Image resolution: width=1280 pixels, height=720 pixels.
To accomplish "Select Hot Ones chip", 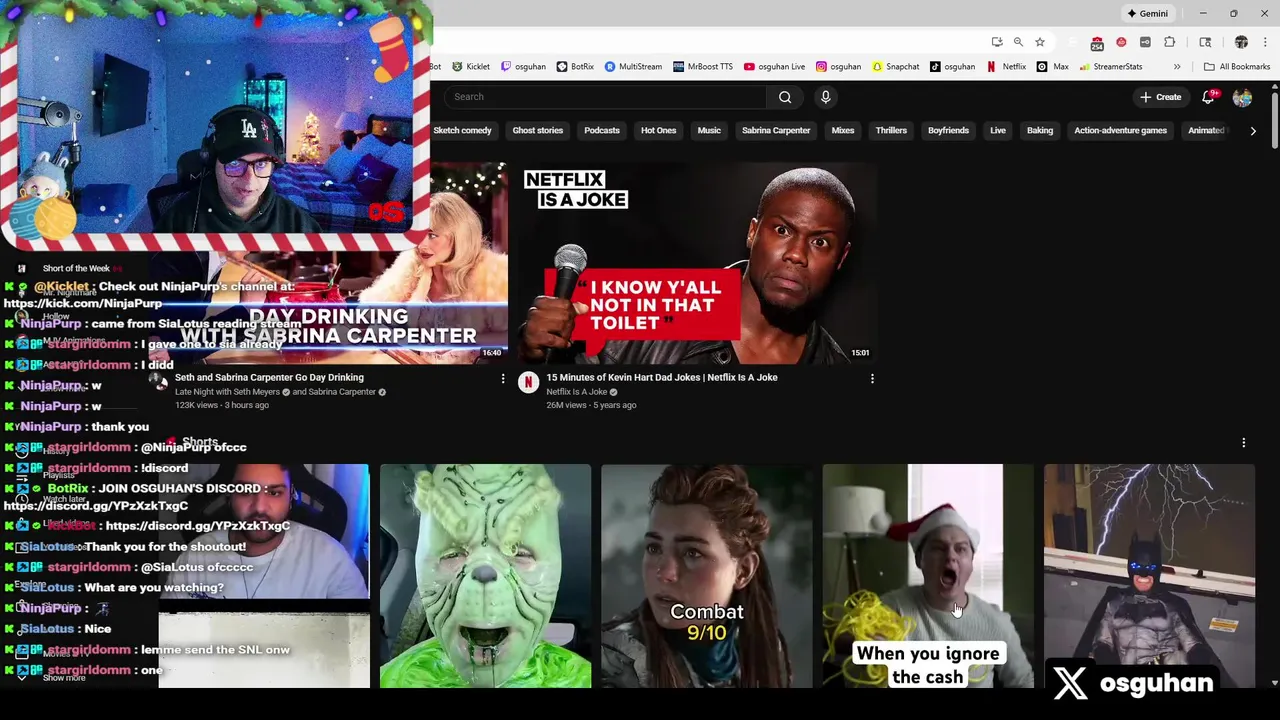I will pyautogui.click(x=658, y=131).
